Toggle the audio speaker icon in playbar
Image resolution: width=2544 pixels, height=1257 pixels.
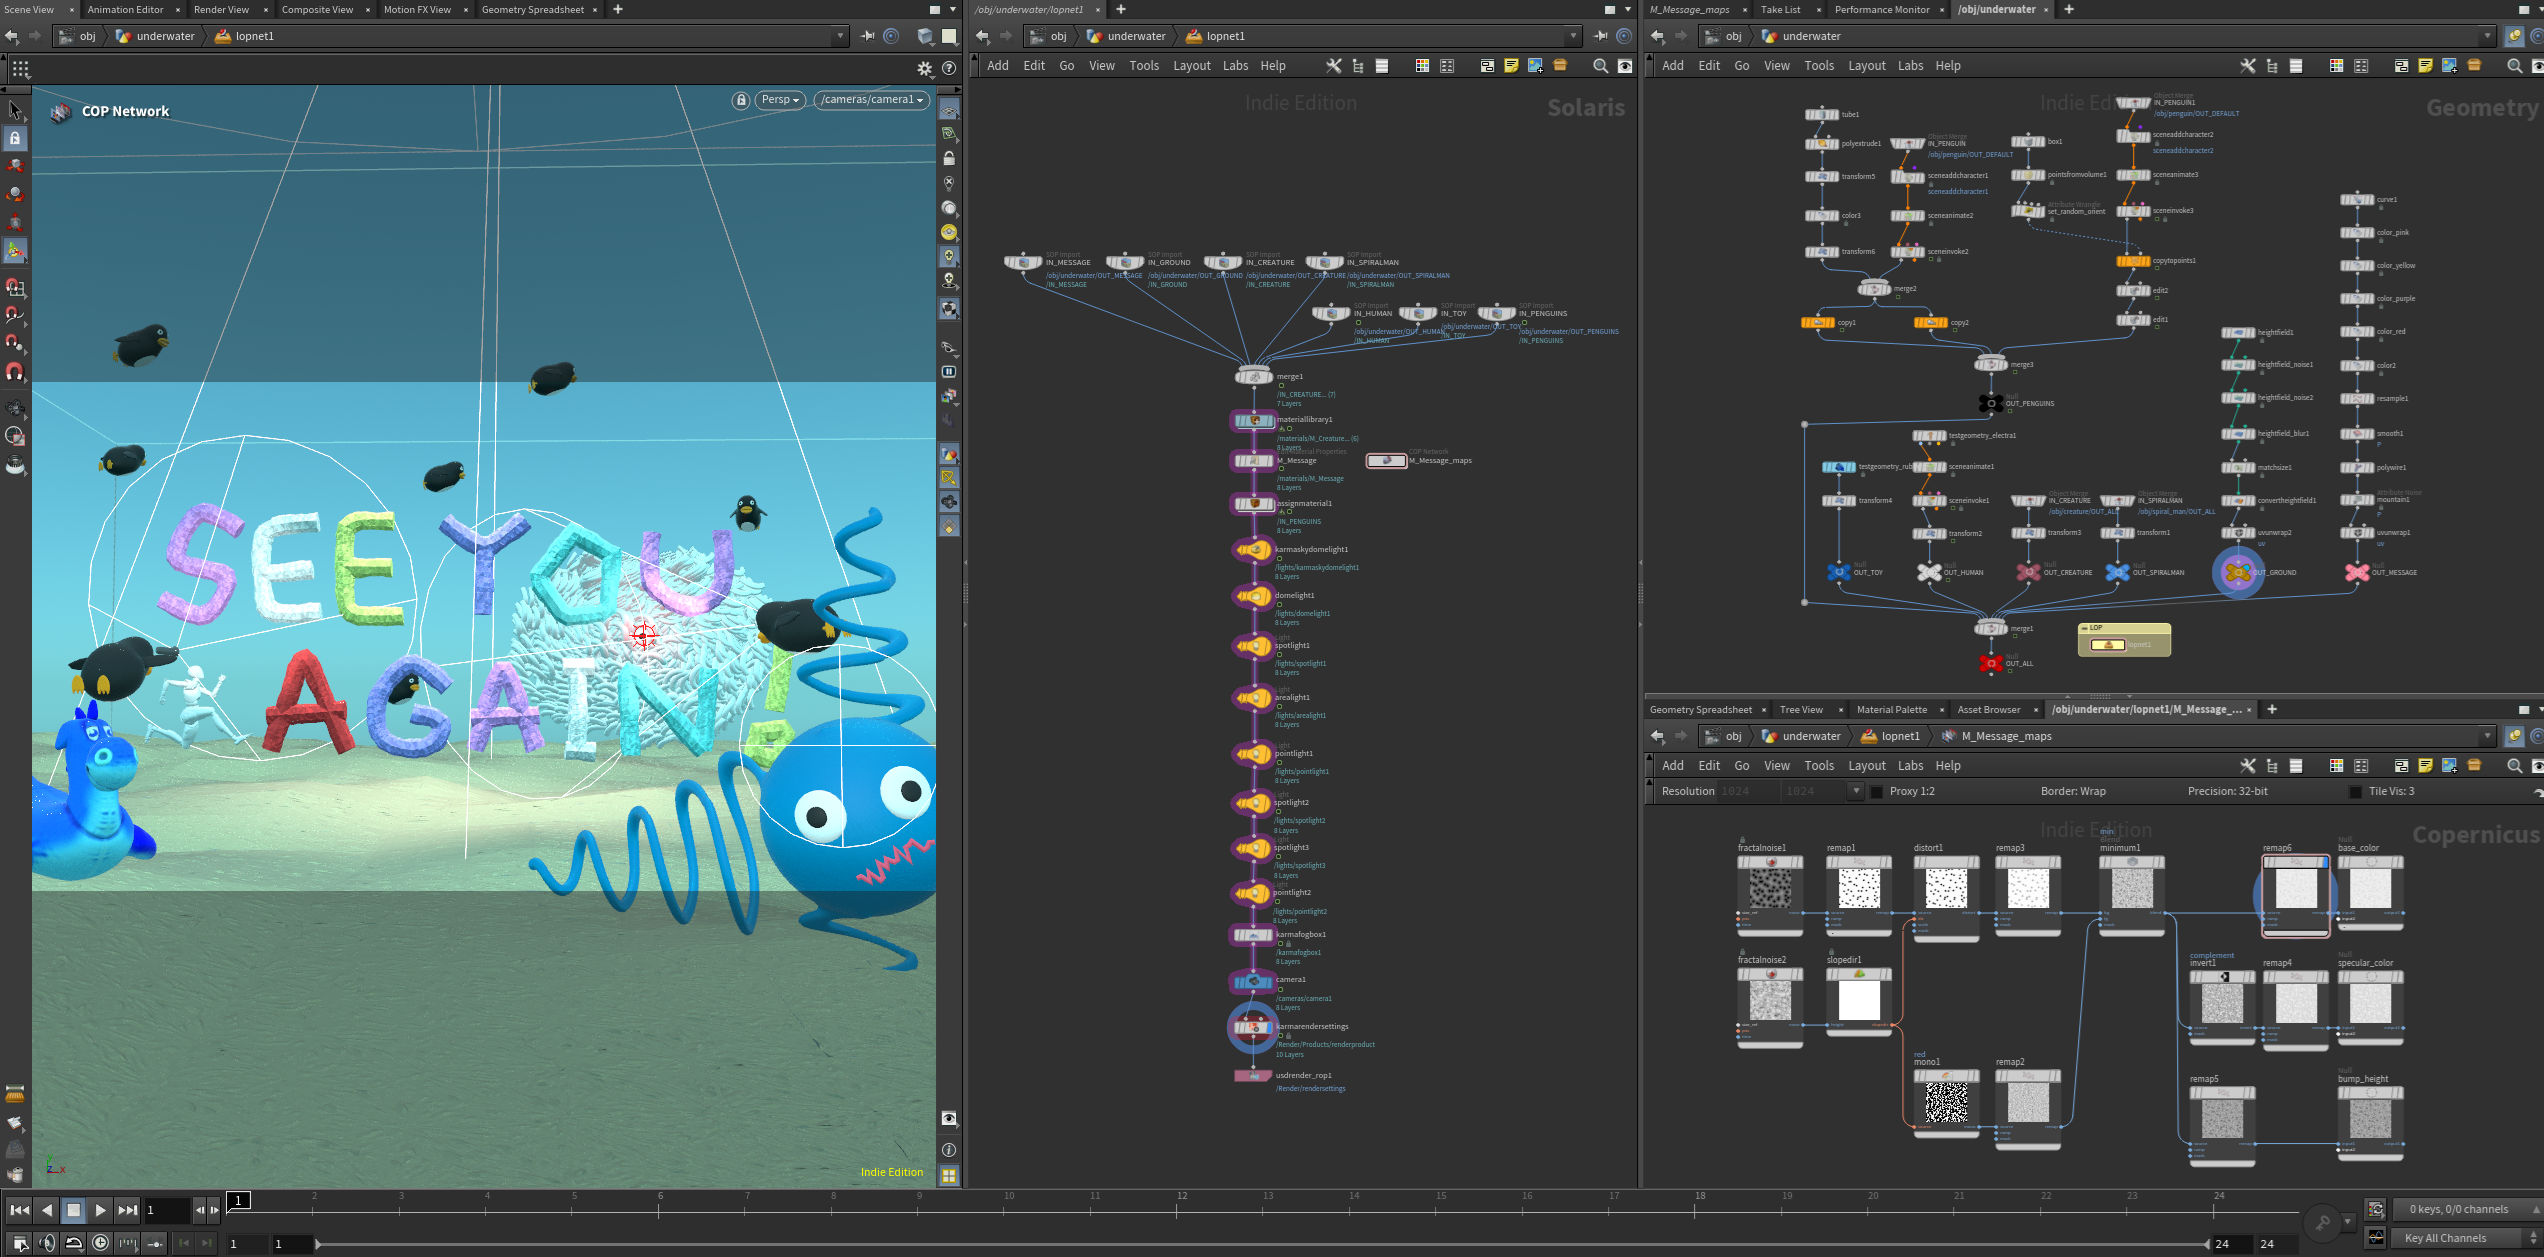(47, 1243)
